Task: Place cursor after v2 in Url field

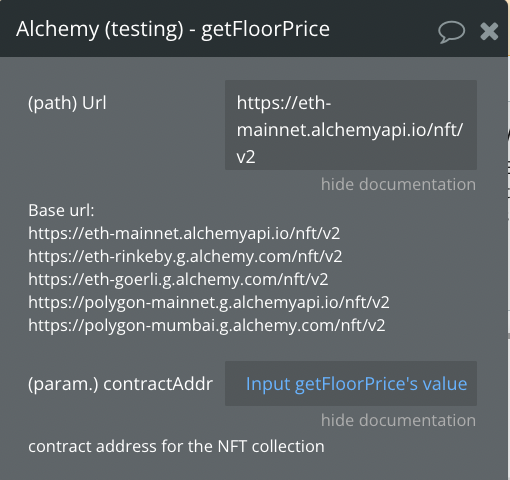Action: (x=257, y=157)
